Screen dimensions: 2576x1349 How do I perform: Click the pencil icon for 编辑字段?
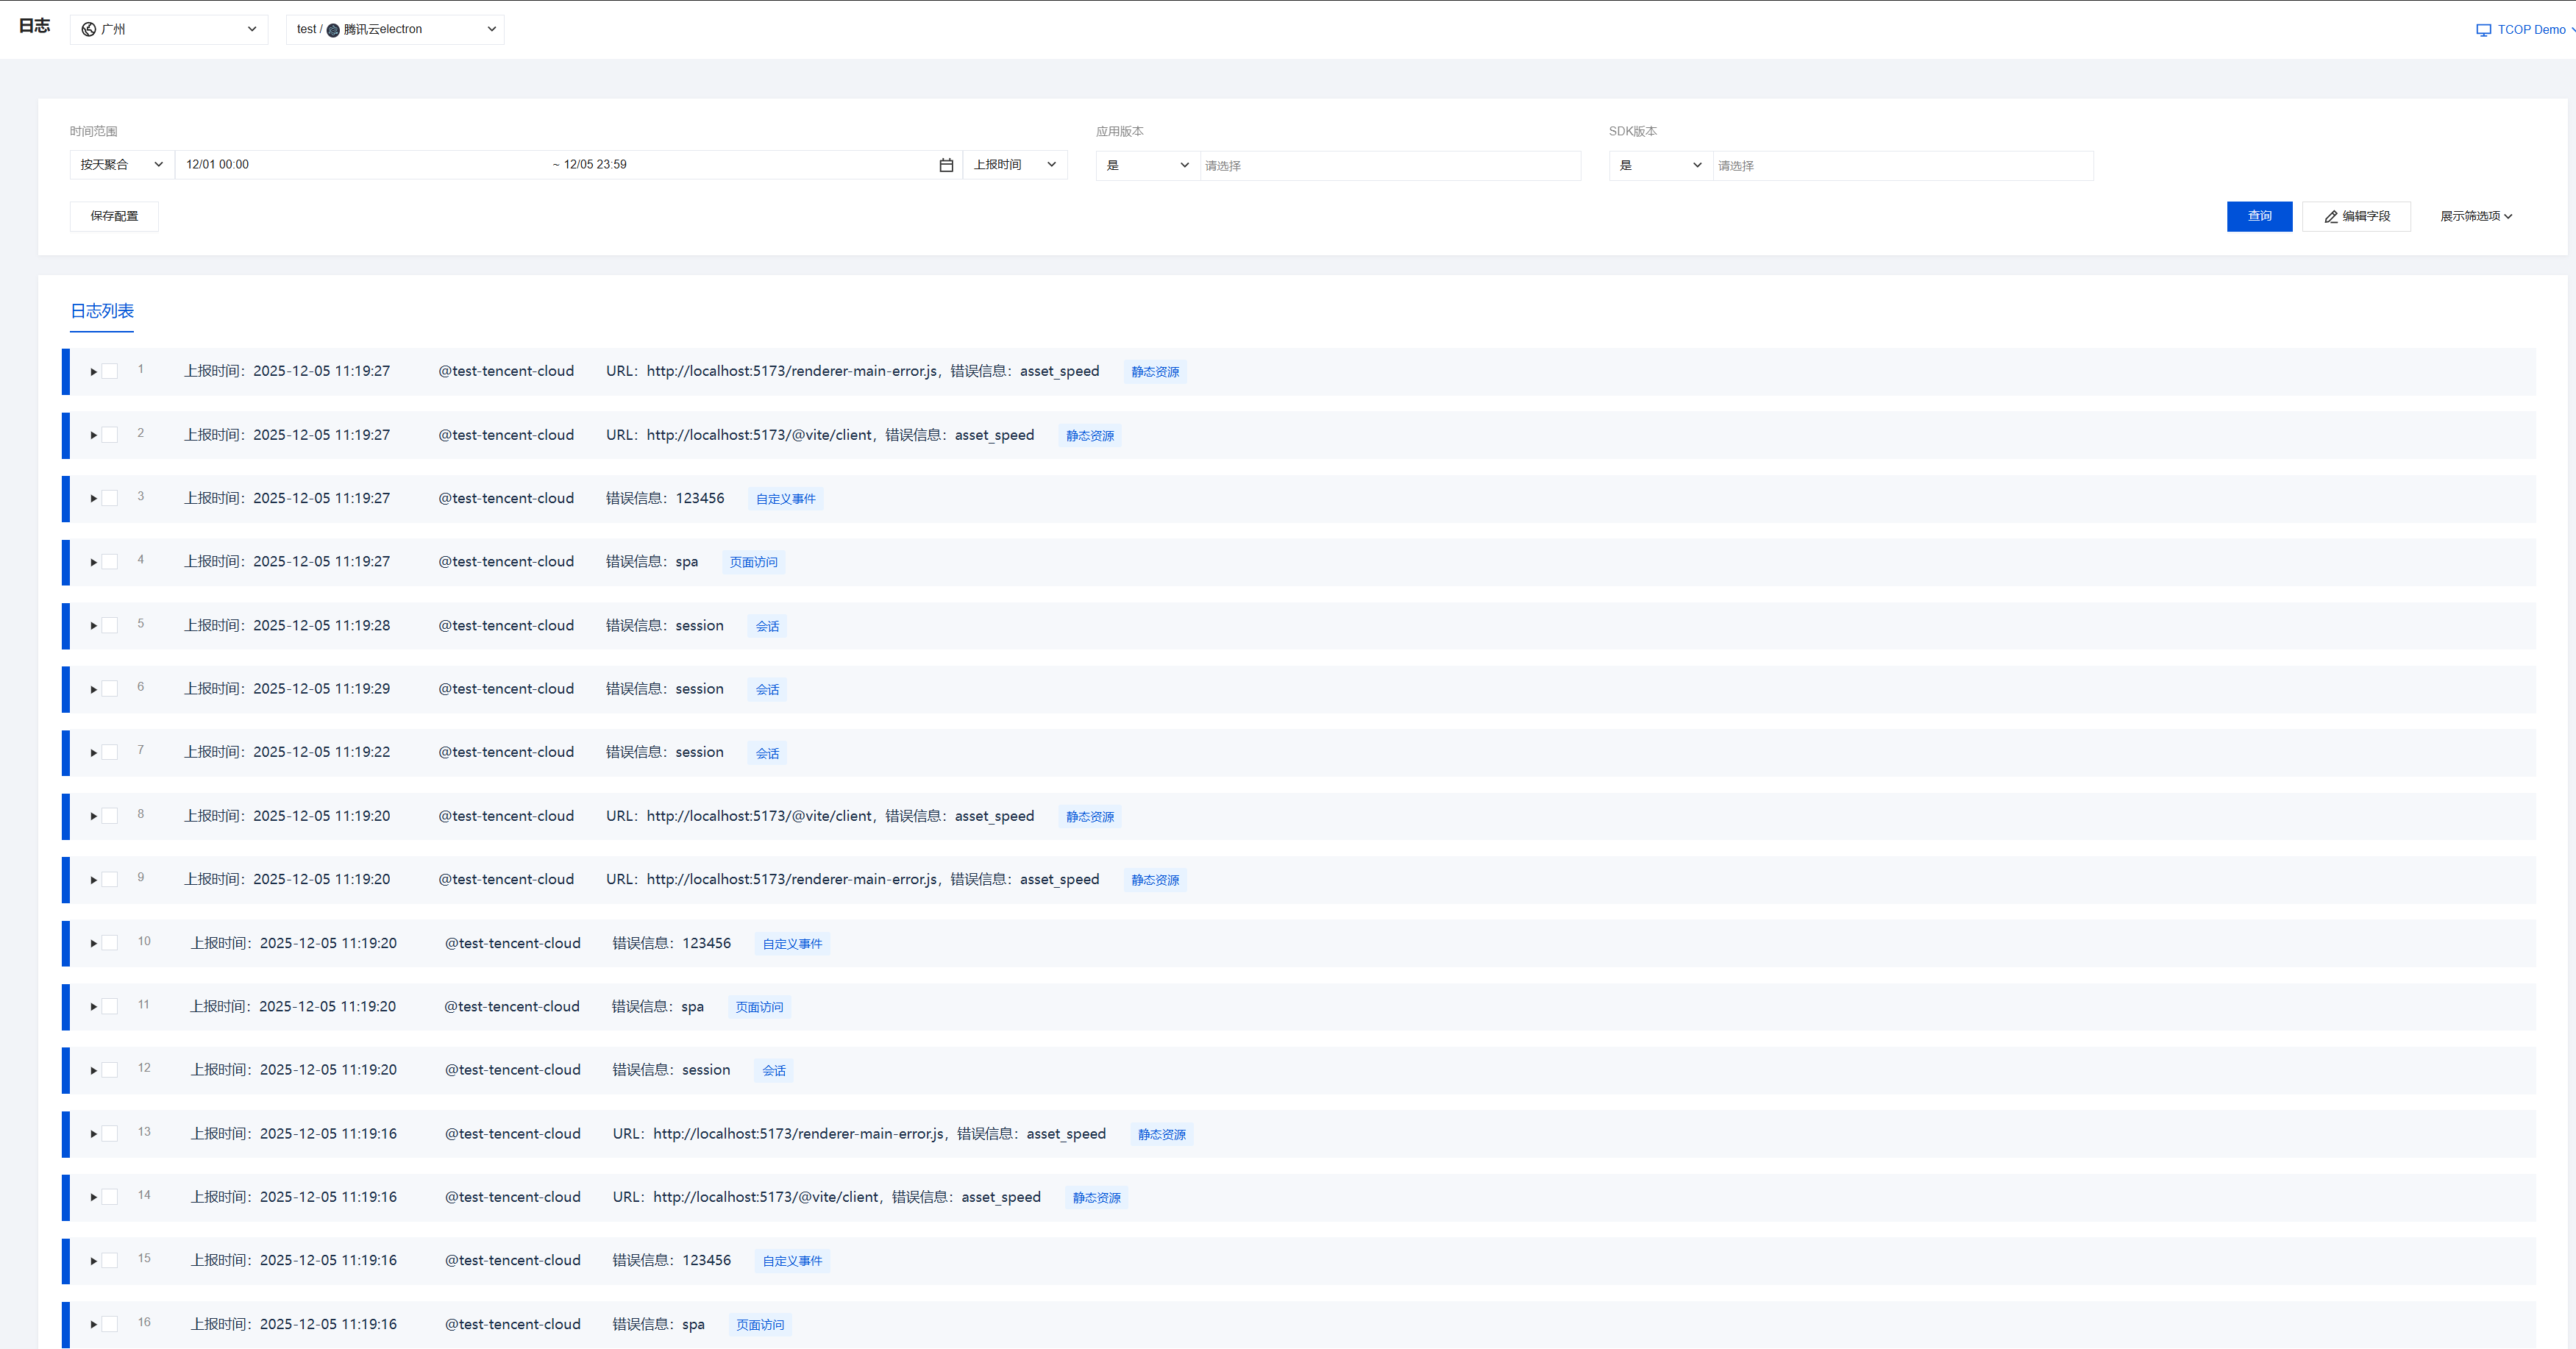[x=2331, y=217]
